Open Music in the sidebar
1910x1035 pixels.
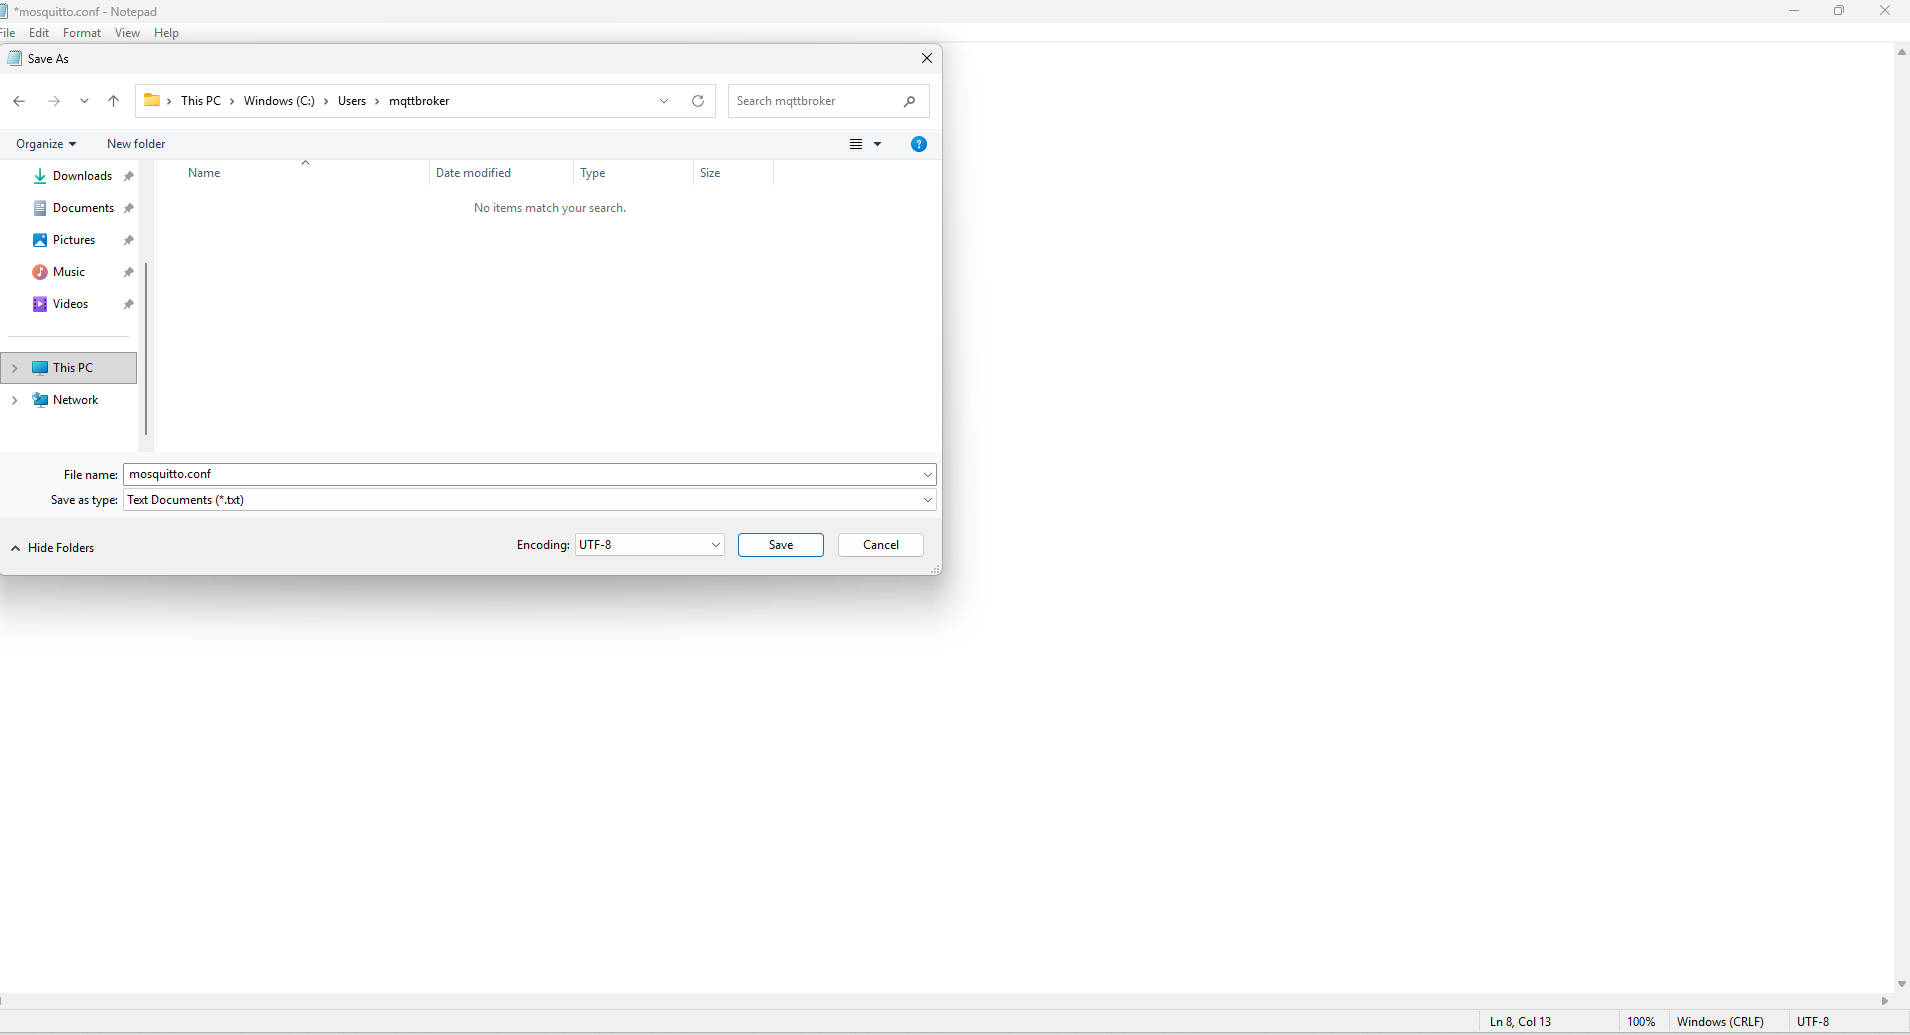[x=69, y=272]
